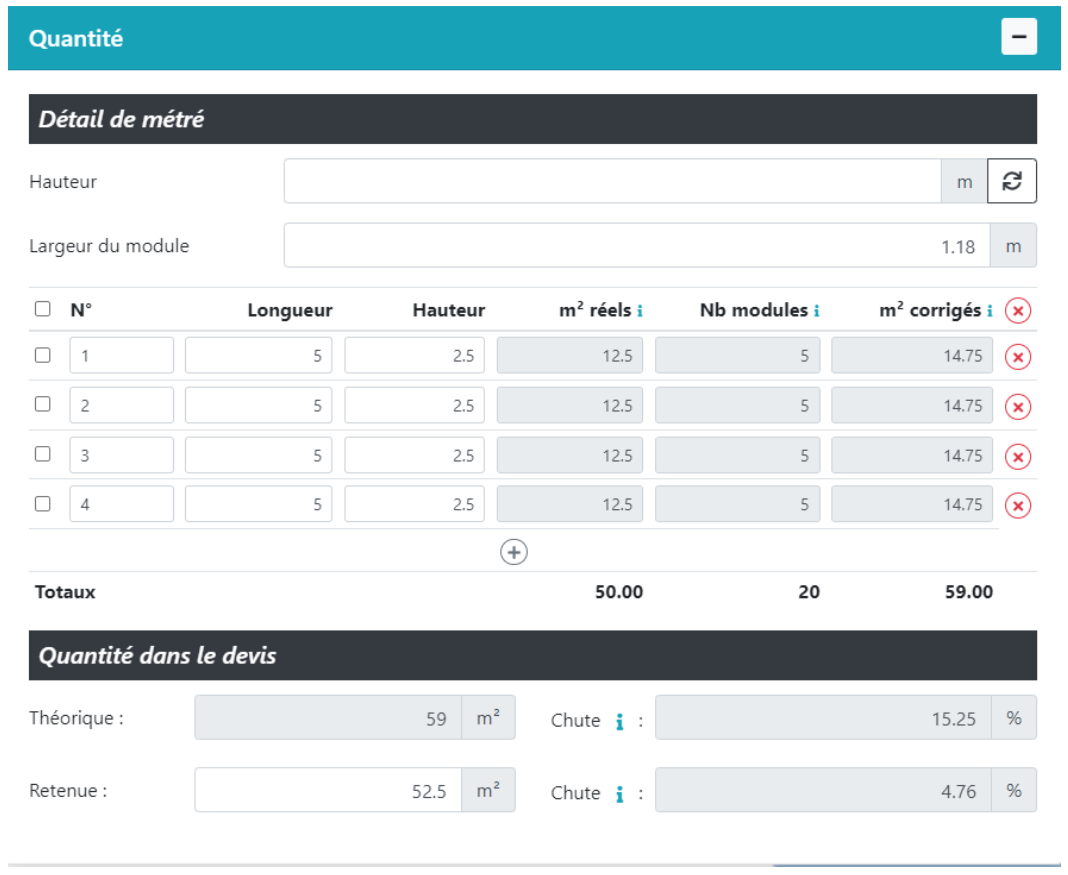Add a new row with plus icon
The width and height of the screenshot is (1068, 875).
tap(514, 552)
